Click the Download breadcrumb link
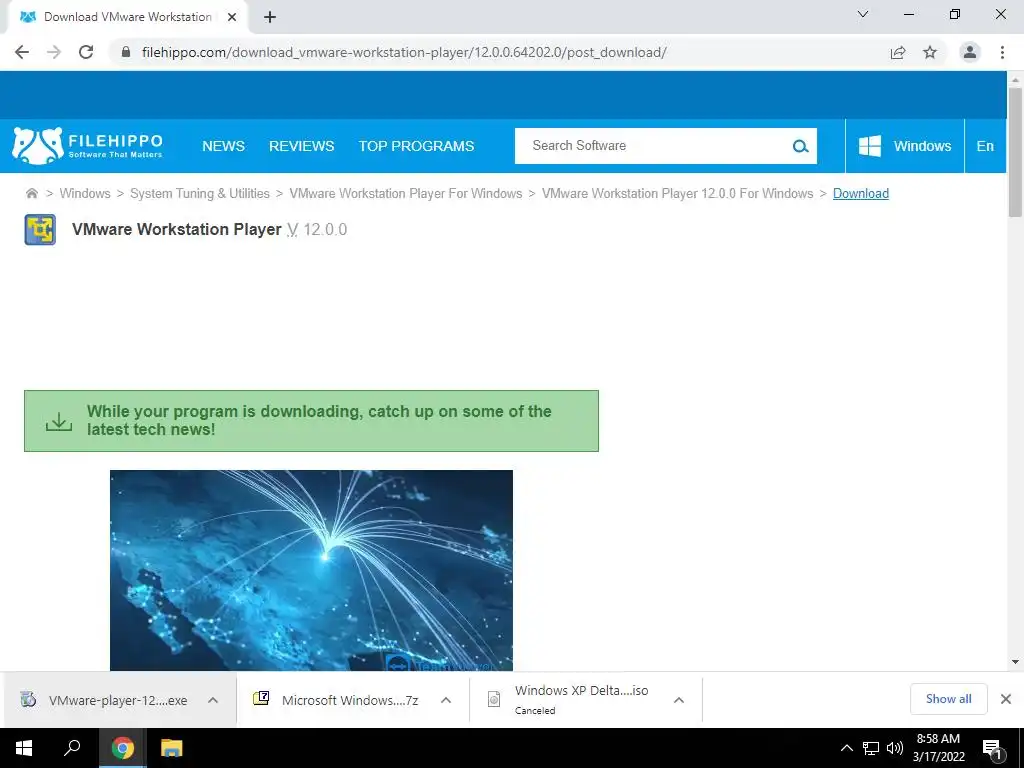The width and height of the screenshot is (1024, 768). click(x=861, y=193)
